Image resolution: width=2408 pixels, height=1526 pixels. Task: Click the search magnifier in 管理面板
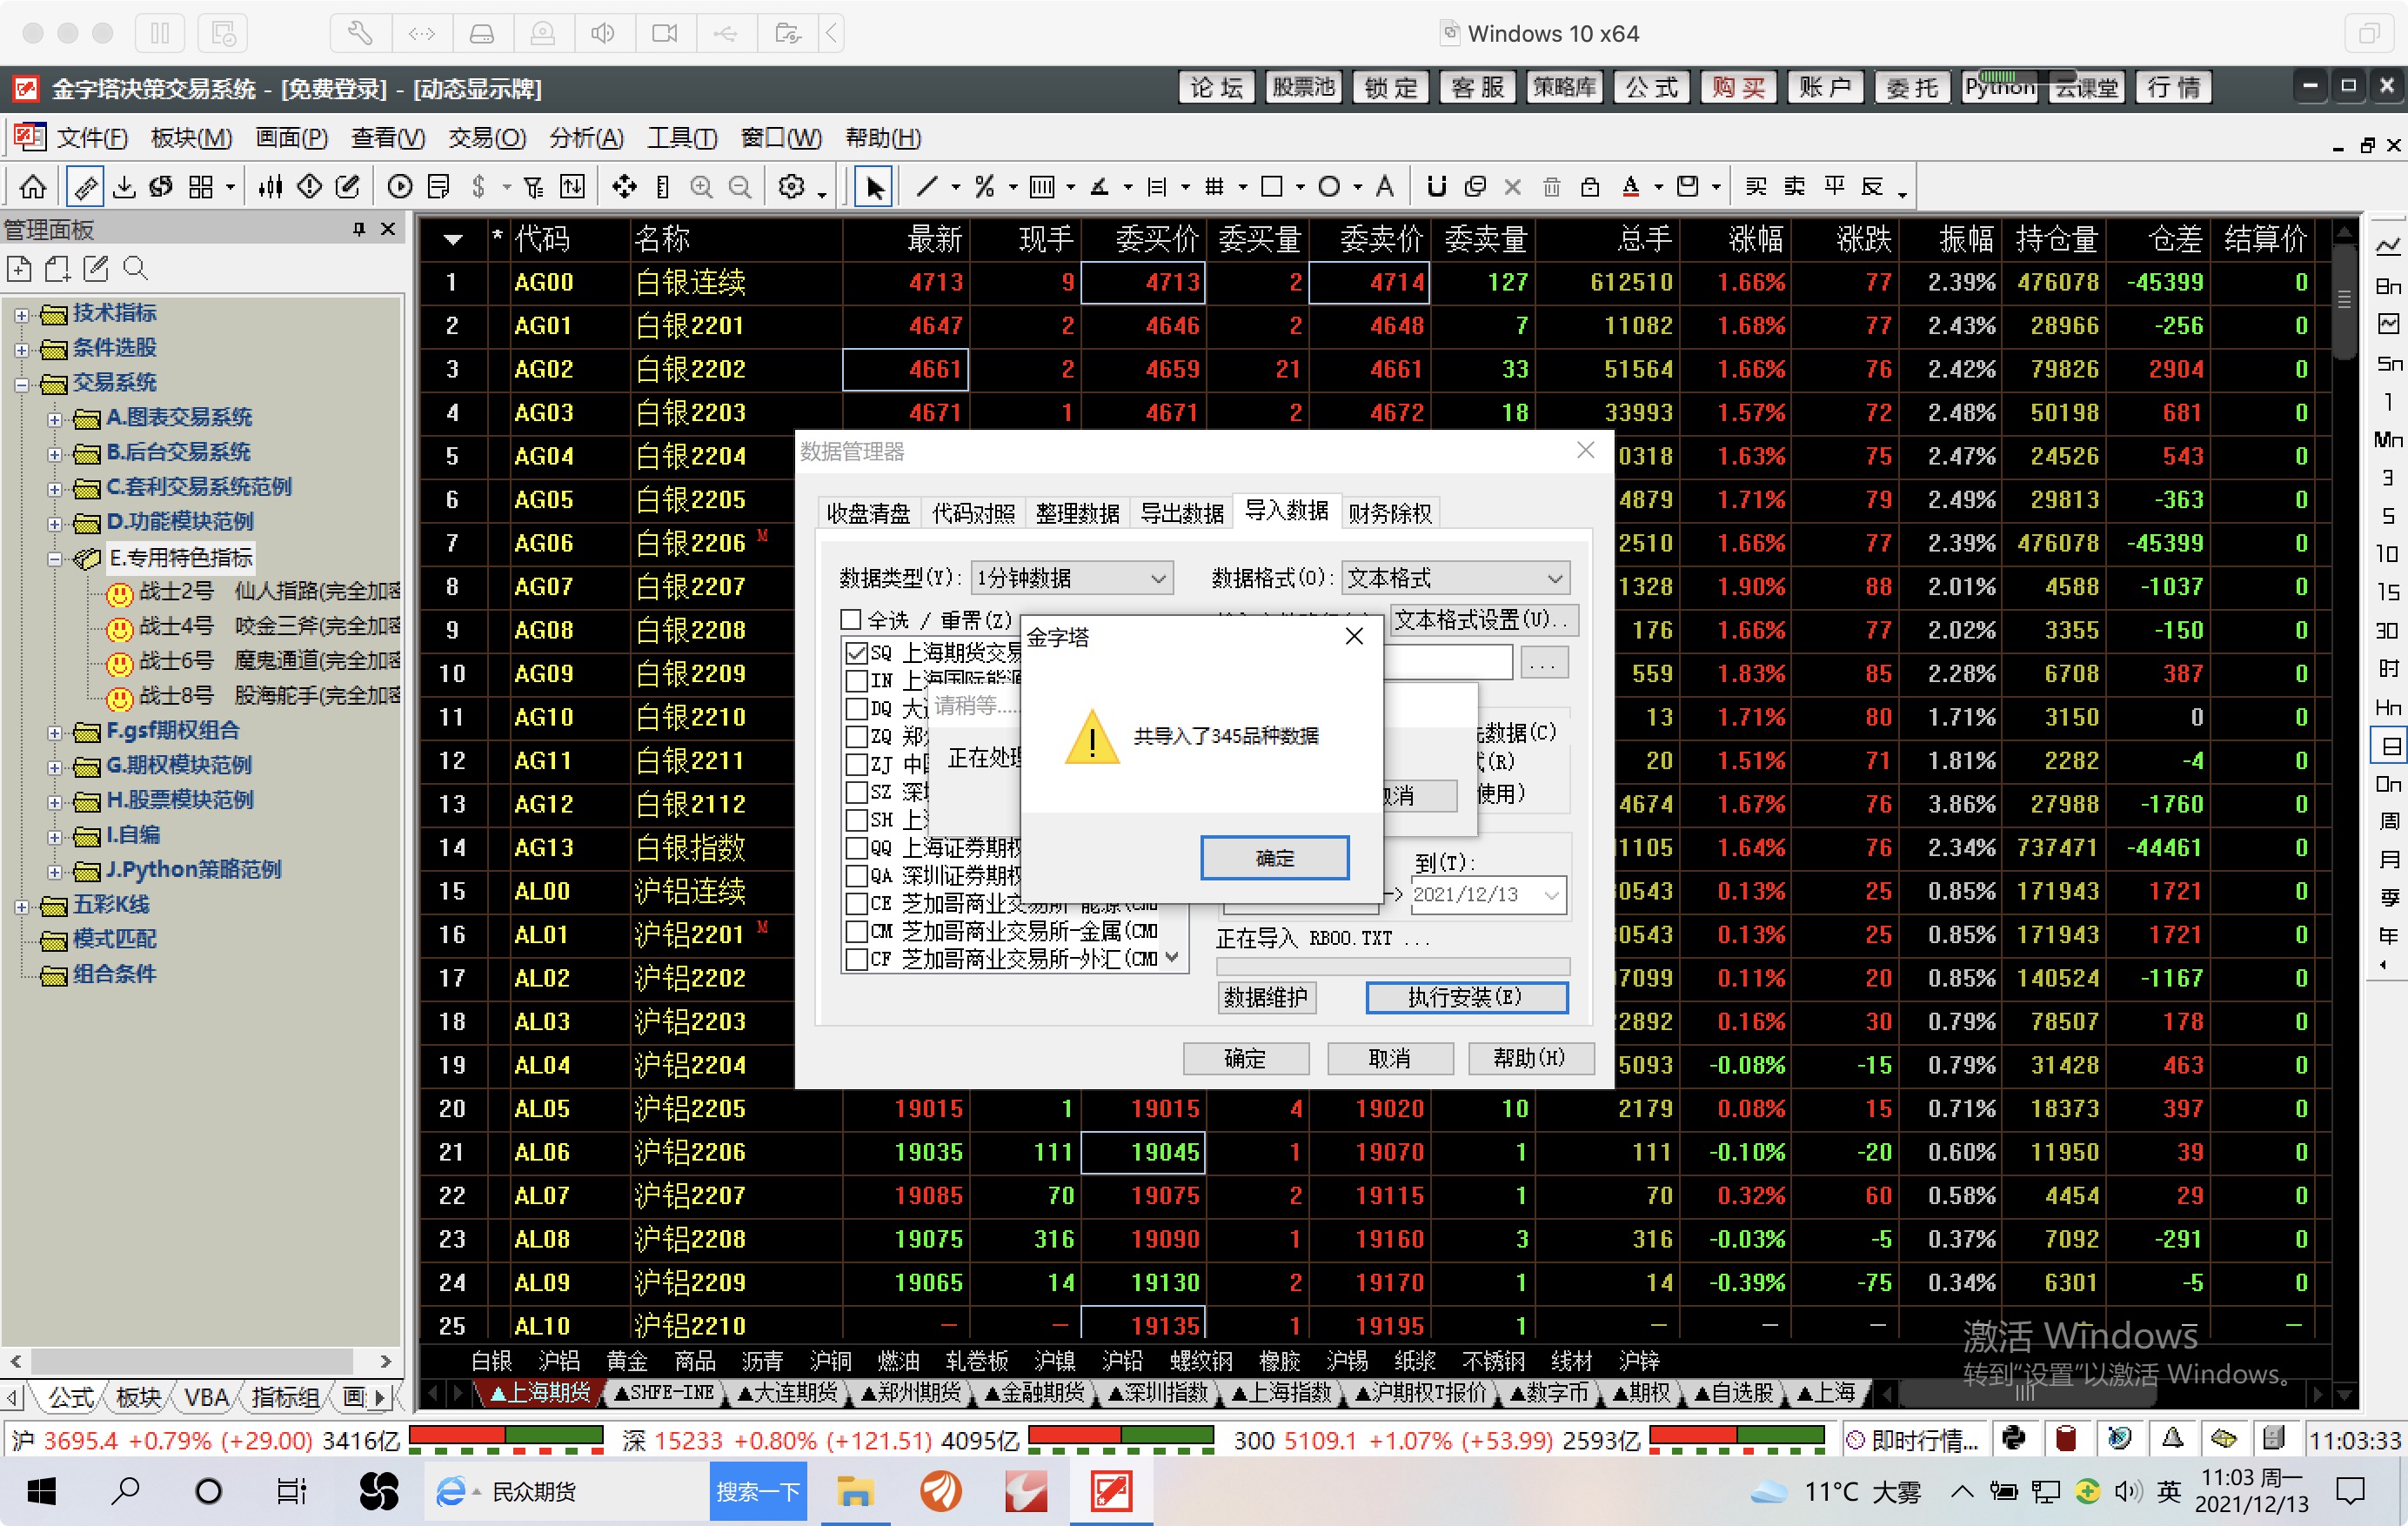(x=135, y=268)
